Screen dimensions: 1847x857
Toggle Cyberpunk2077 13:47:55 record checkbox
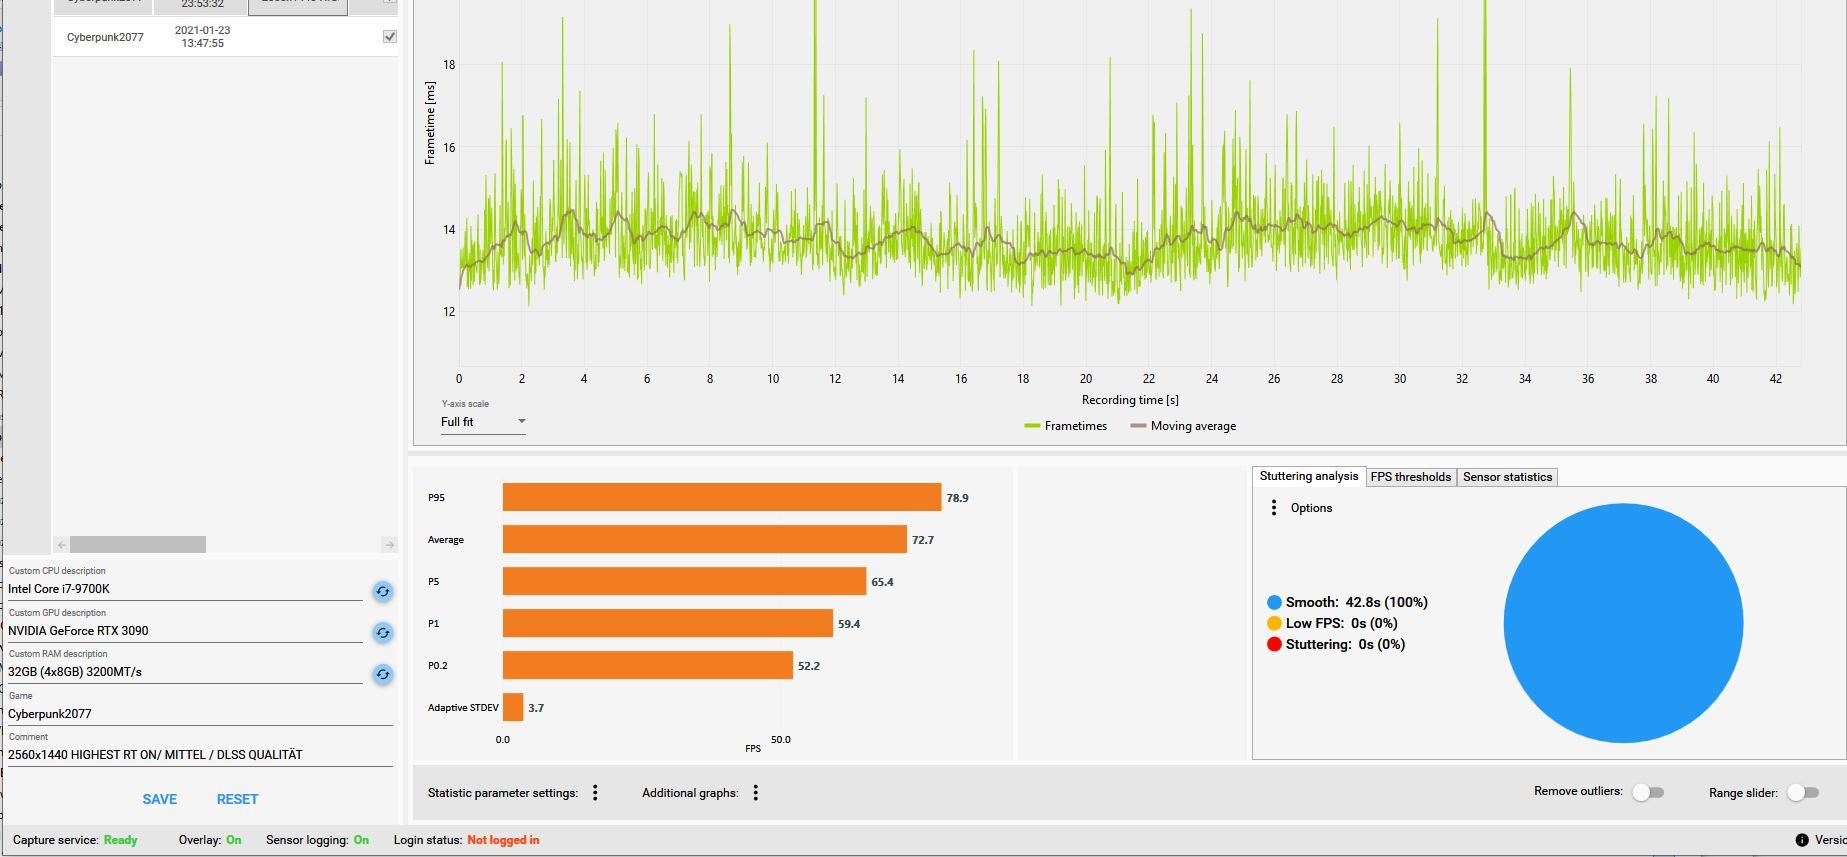tap(390, 37)
